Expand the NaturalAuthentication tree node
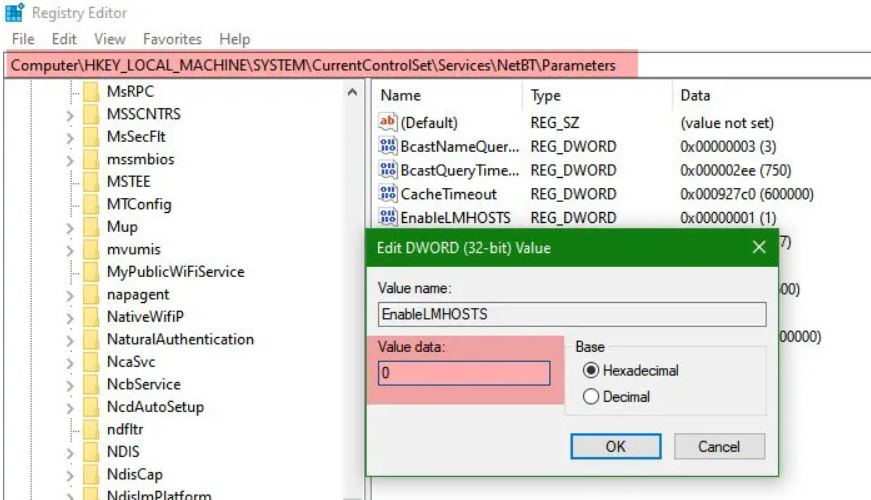The height and width of the screenshot is (500, 871). [x=70, y=340]
